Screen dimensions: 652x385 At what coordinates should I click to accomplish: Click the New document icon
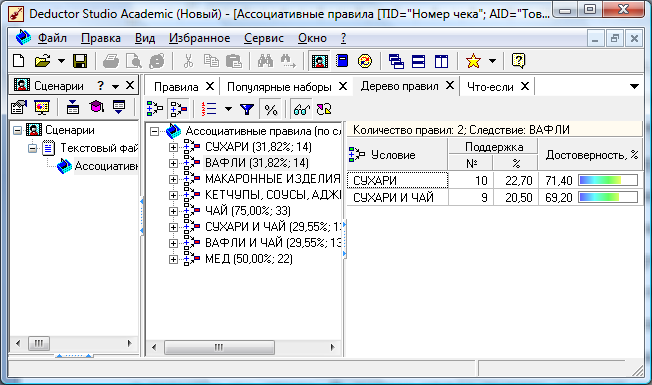[x=19, y=61]
